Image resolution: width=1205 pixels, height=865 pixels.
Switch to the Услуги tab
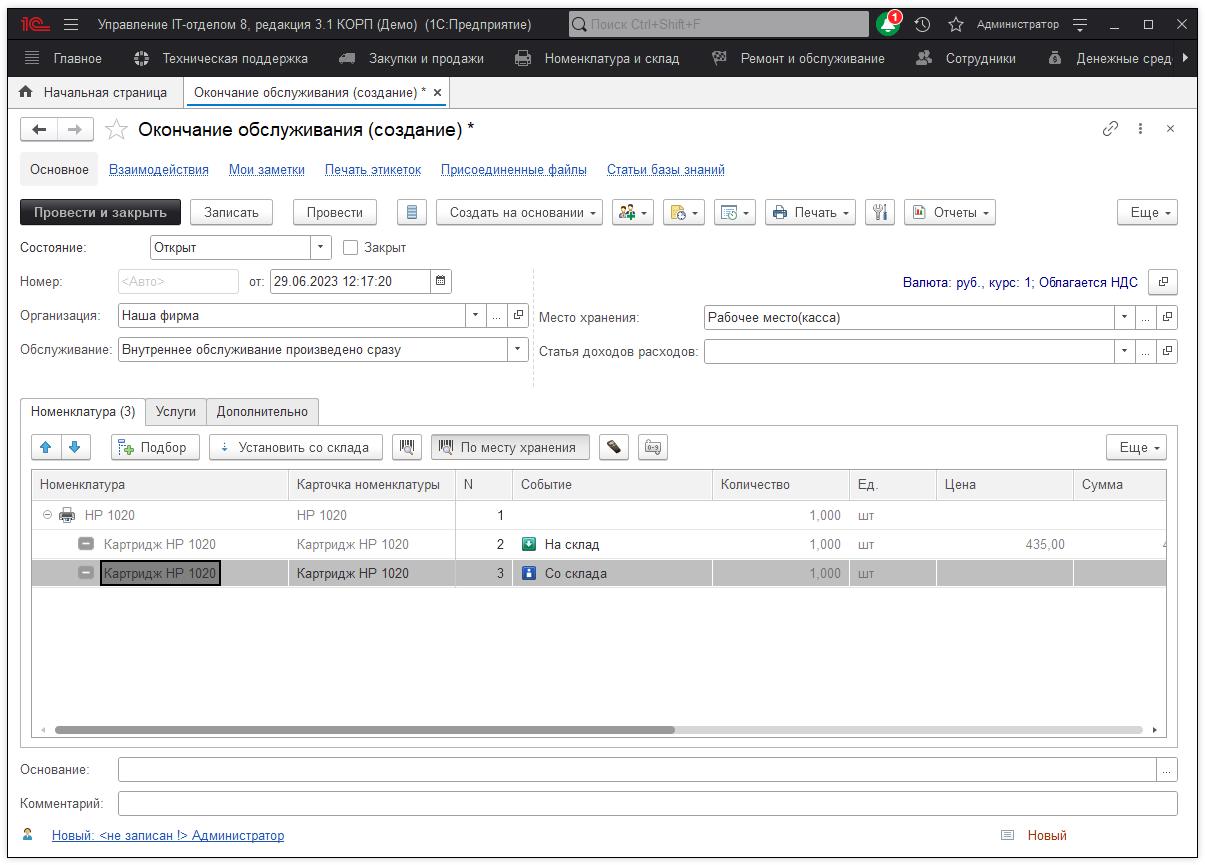point(176,411)
